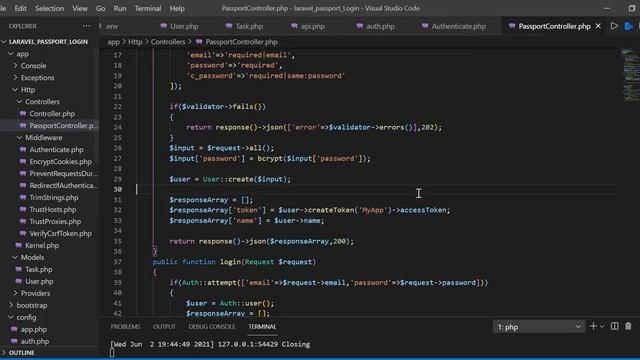640x360 pixels.
Task: Split the terminal pane
Action: click(614, 326)
